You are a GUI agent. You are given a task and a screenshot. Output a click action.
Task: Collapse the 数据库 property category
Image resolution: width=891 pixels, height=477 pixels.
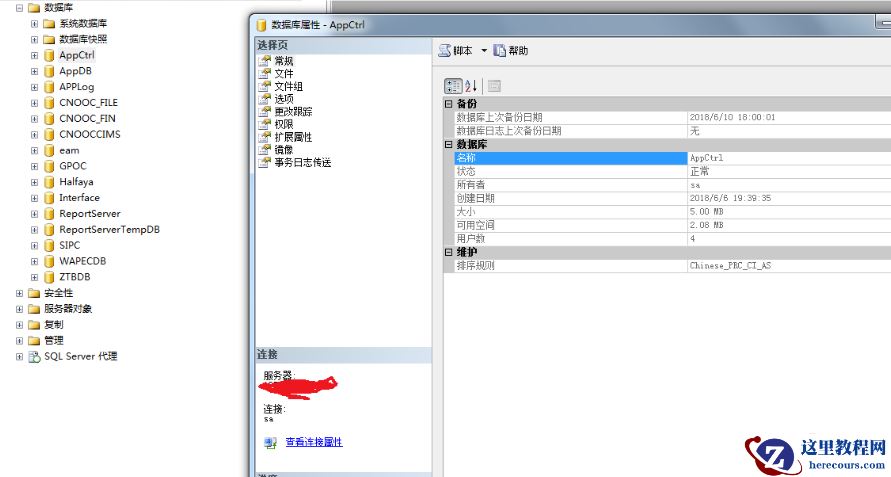[448, 144]
